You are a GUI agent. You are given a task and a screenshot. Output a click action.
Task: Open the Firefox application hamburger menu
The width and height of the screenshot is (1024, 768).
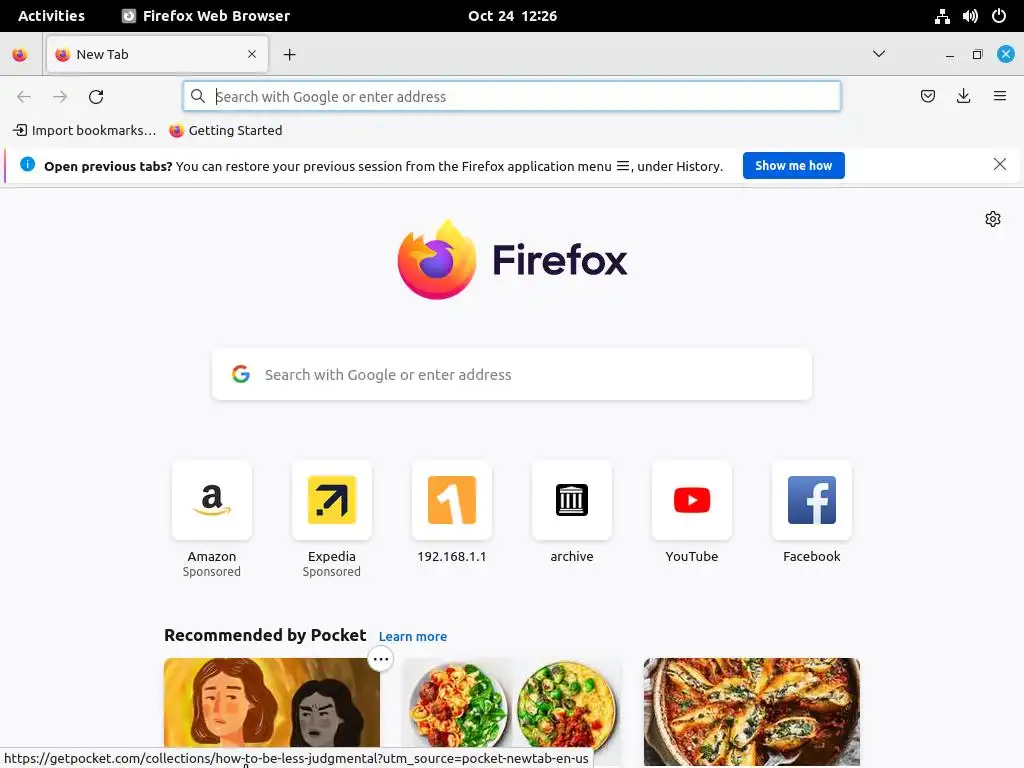tap(999, 96)
